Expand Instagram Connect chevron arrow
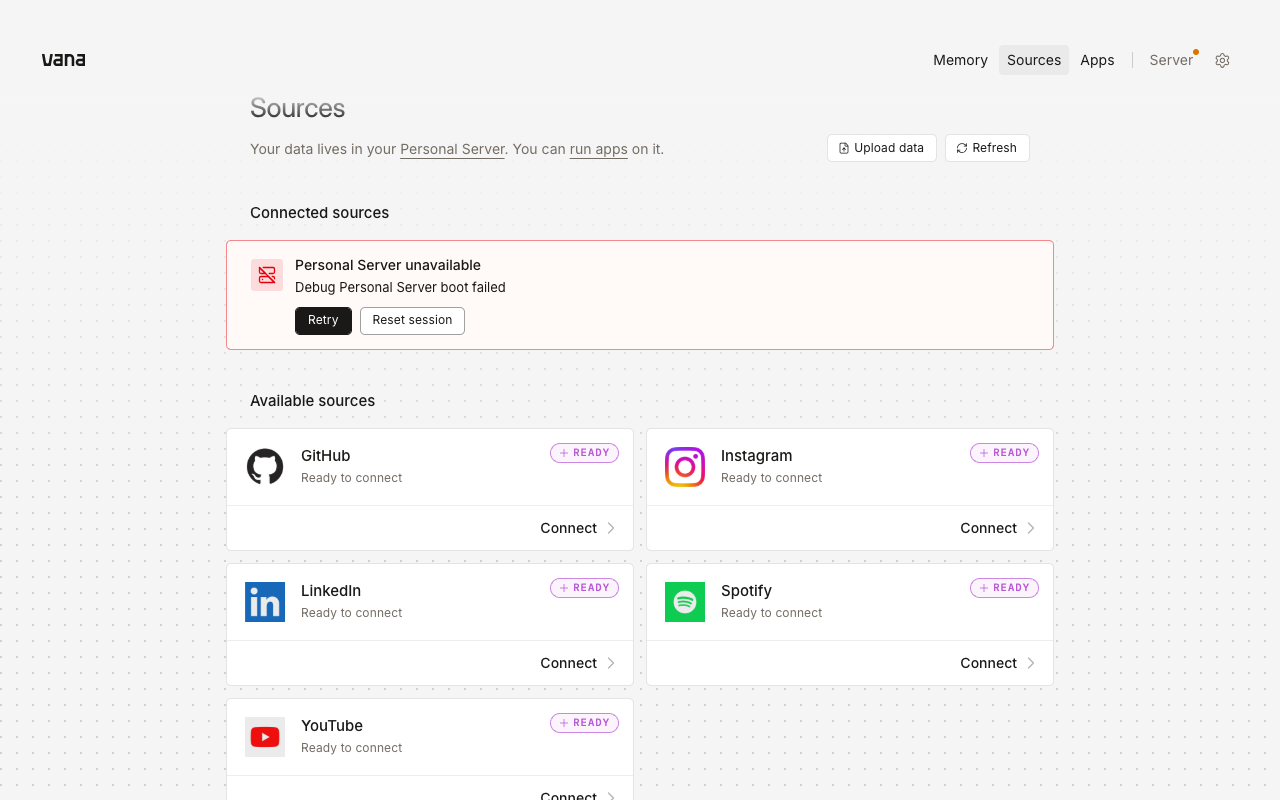 [1031, 528]
